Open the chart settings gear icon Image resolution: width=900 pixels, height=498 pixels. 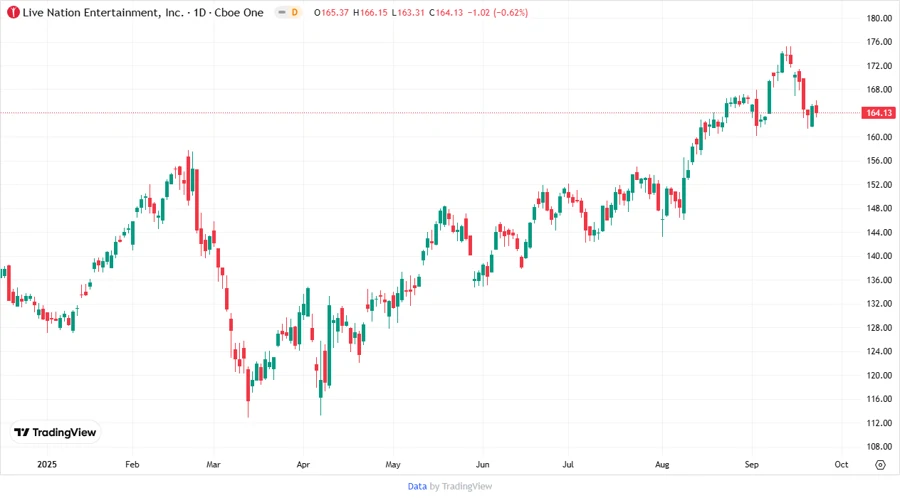(880, 465)
